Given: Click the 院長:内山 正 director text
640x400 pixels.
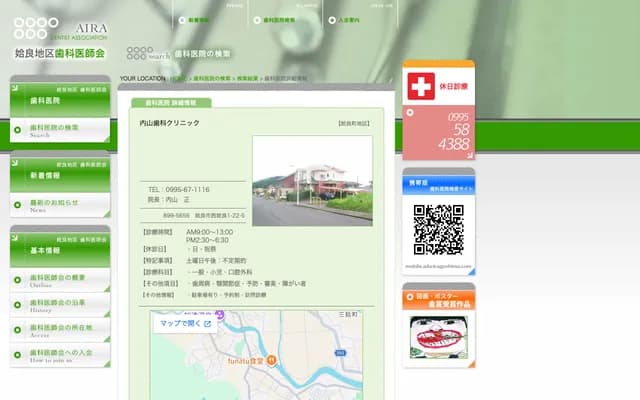Looking at the screenshot, I should tap(169, 200).
